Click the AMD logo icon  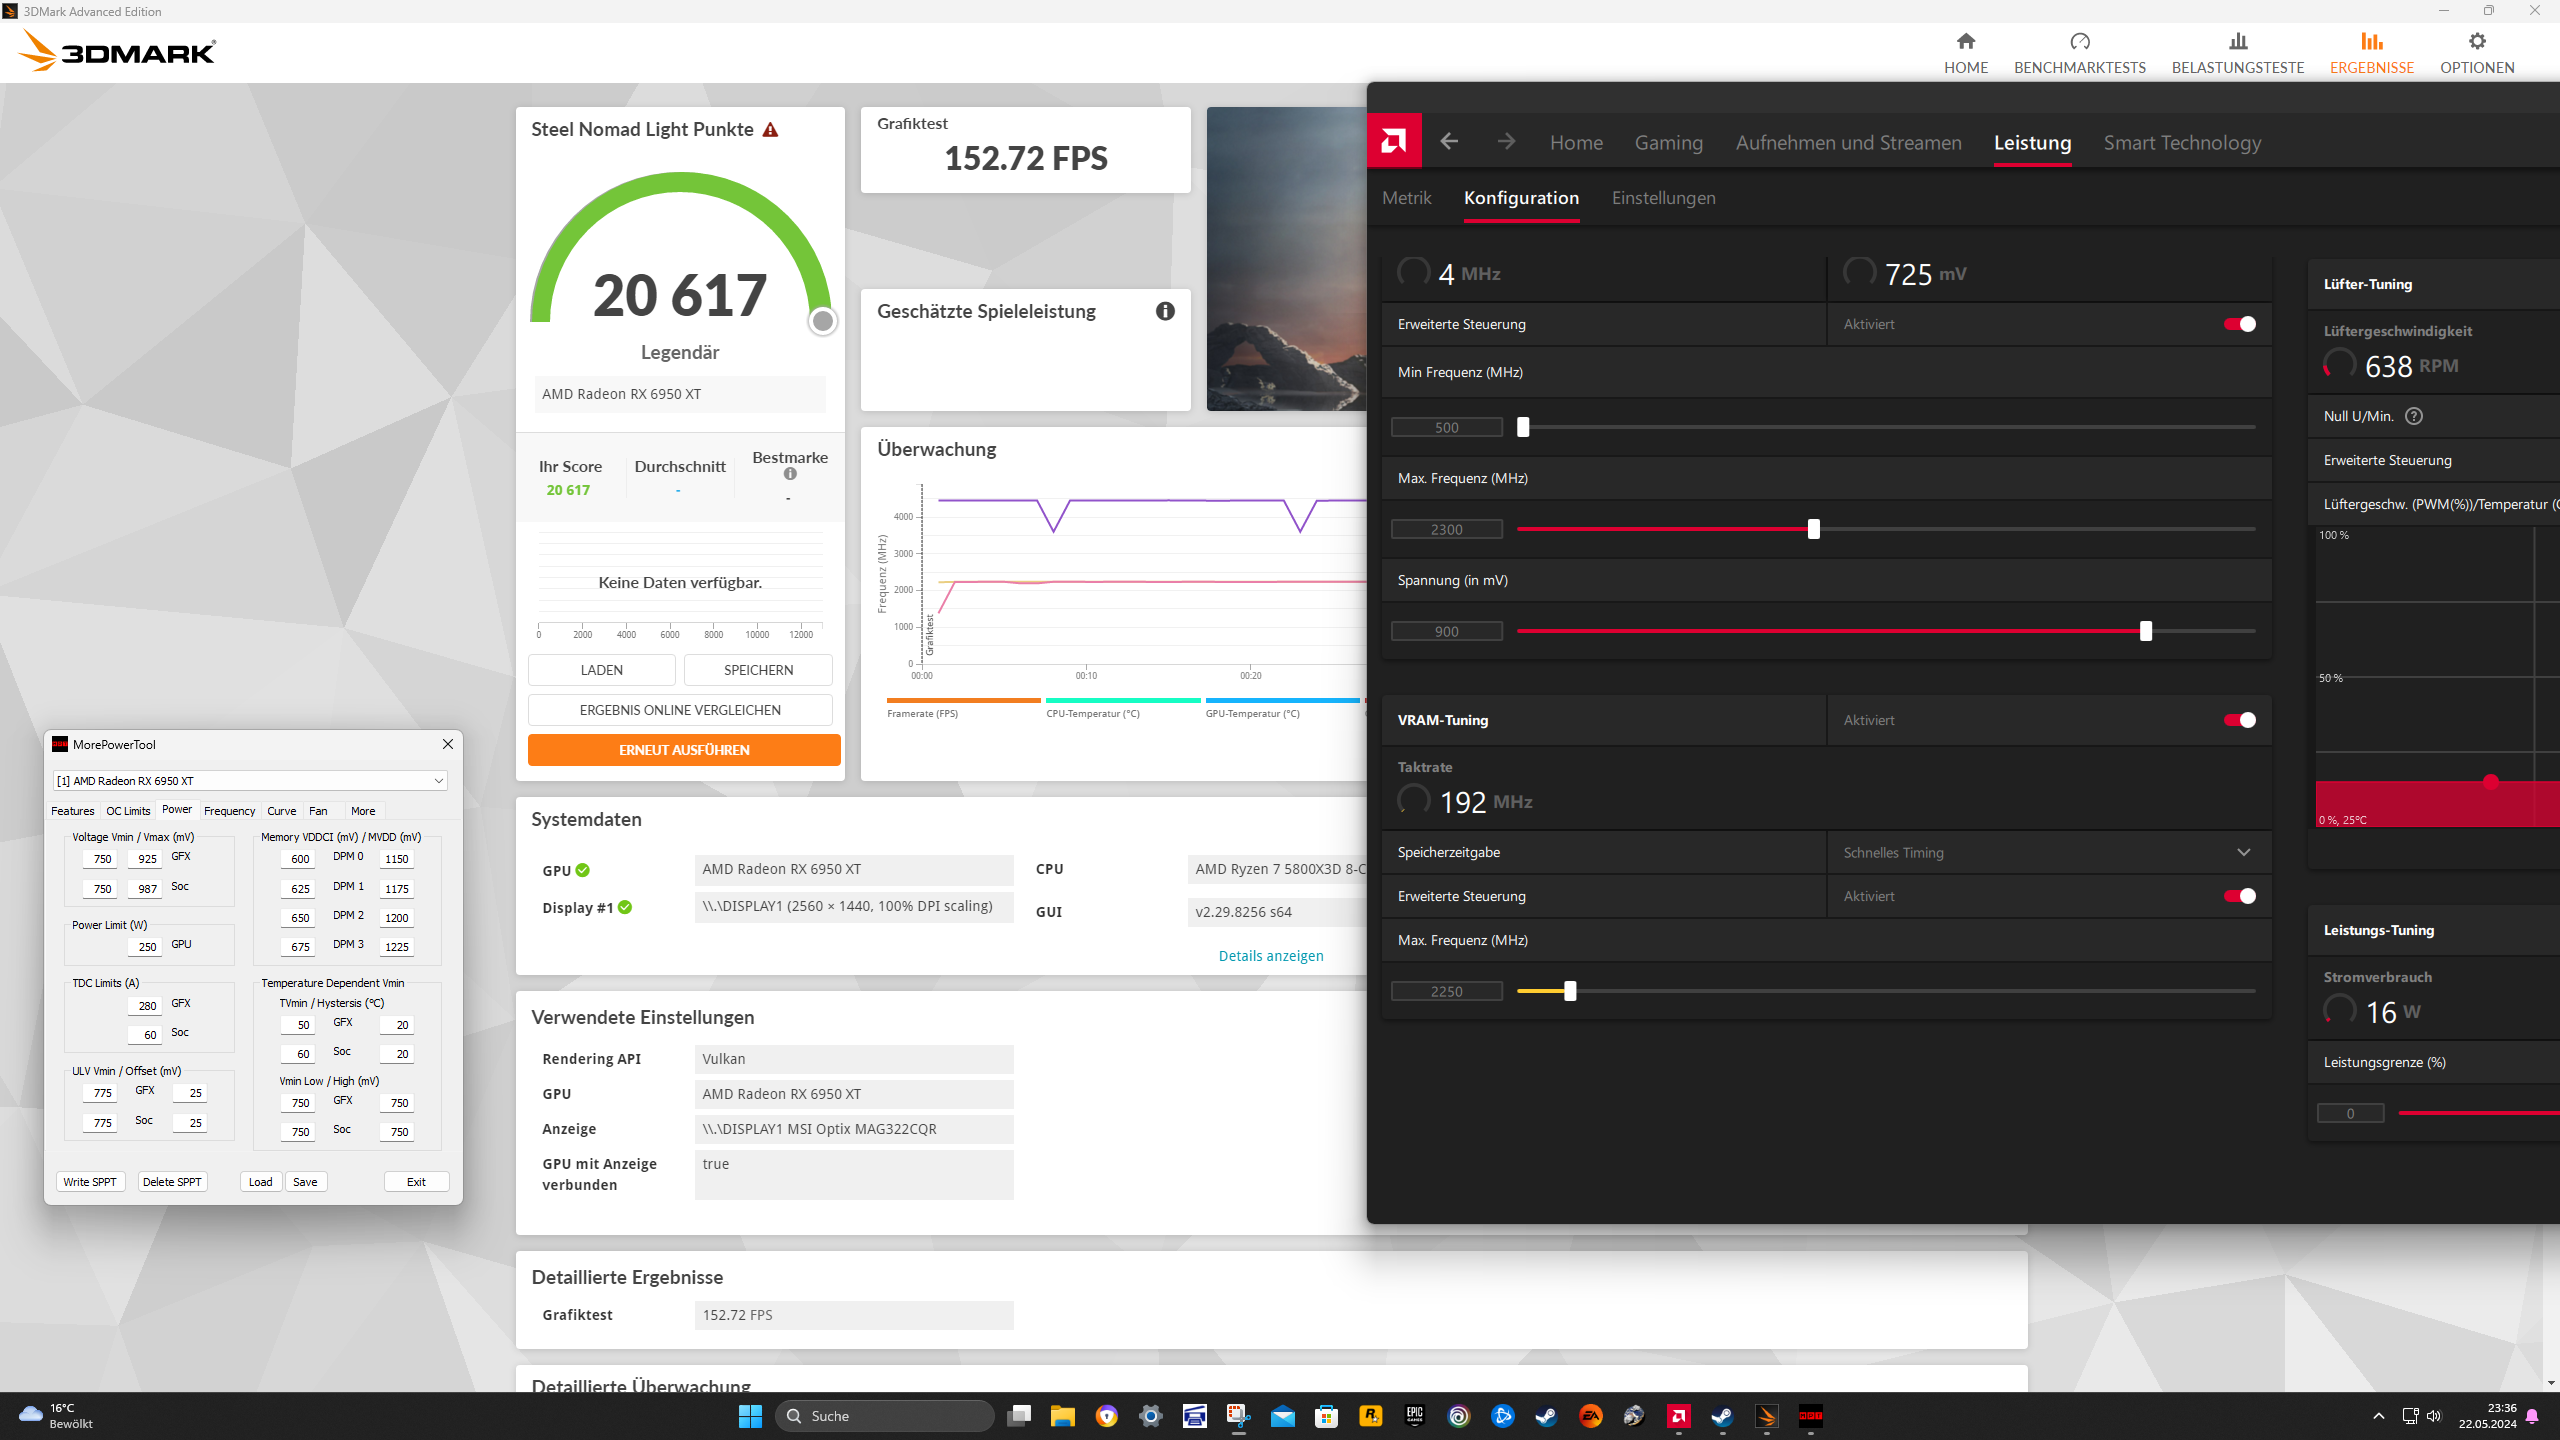[1393, 142]
